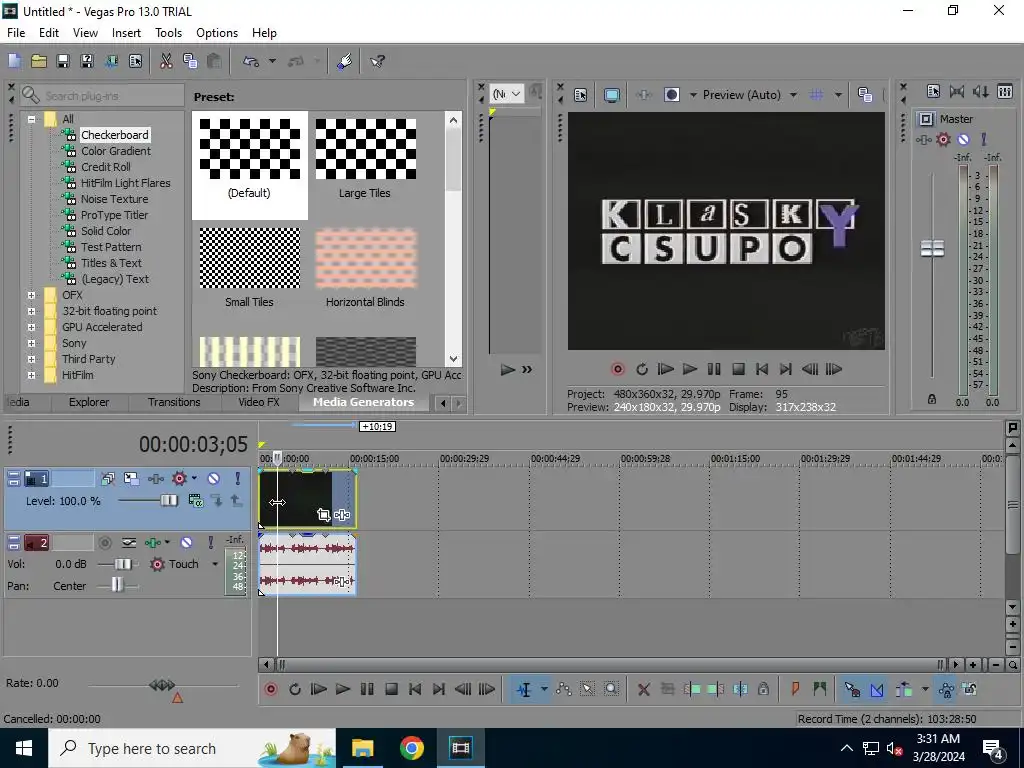Click the Properties icon in main toolbar
This screenshot has height=768, width=1024.
click(x=135, y=61)
